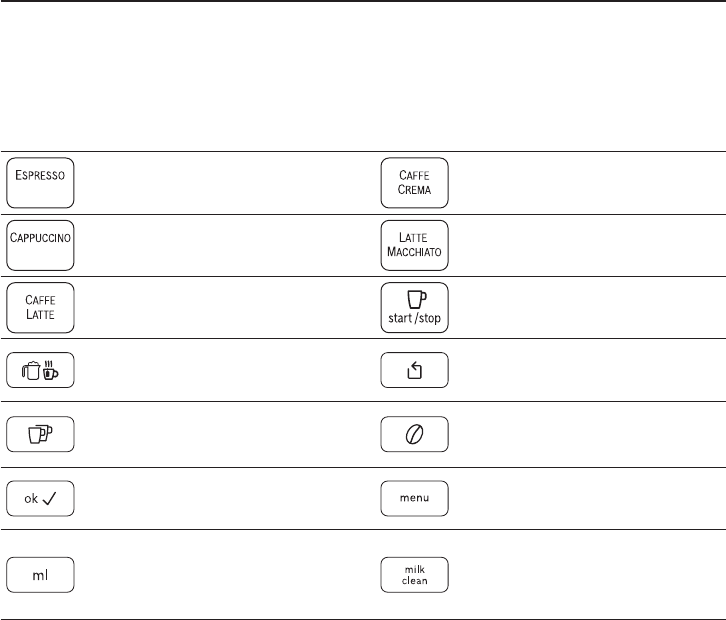Click the word clean on the milk button

415,582
